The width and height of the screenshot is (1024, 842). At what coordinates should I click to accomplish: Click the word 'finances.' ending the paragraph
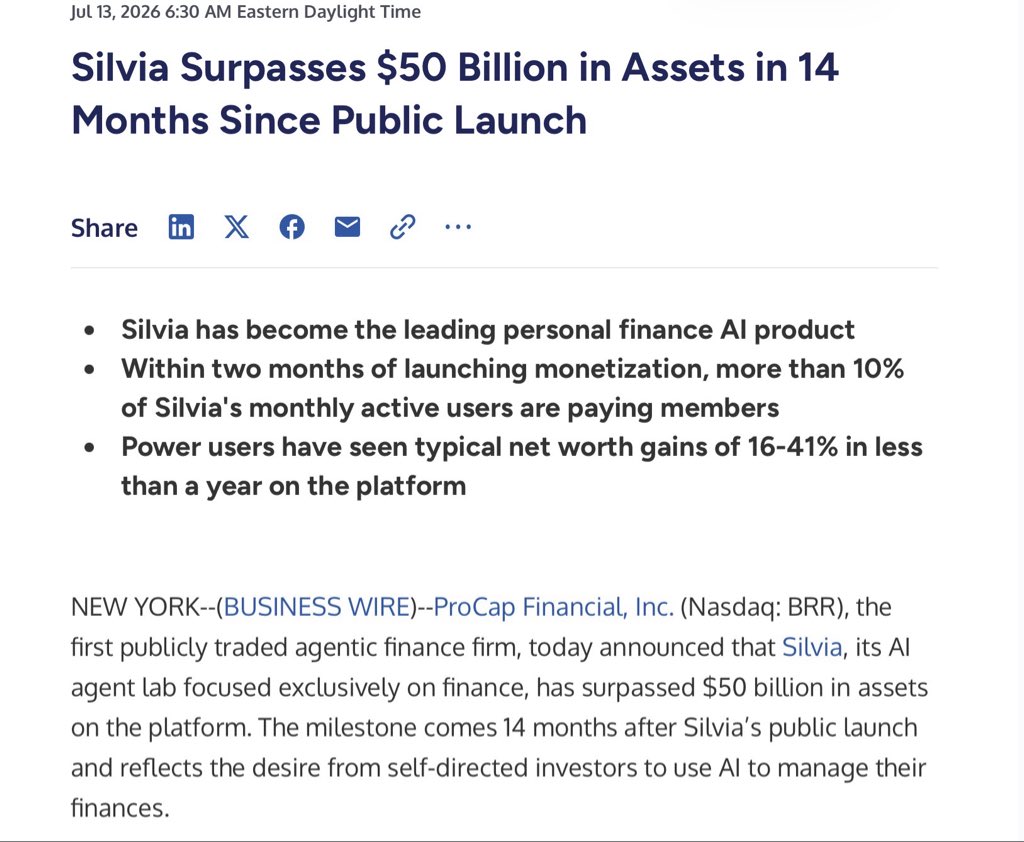click(x=120, y=808)
